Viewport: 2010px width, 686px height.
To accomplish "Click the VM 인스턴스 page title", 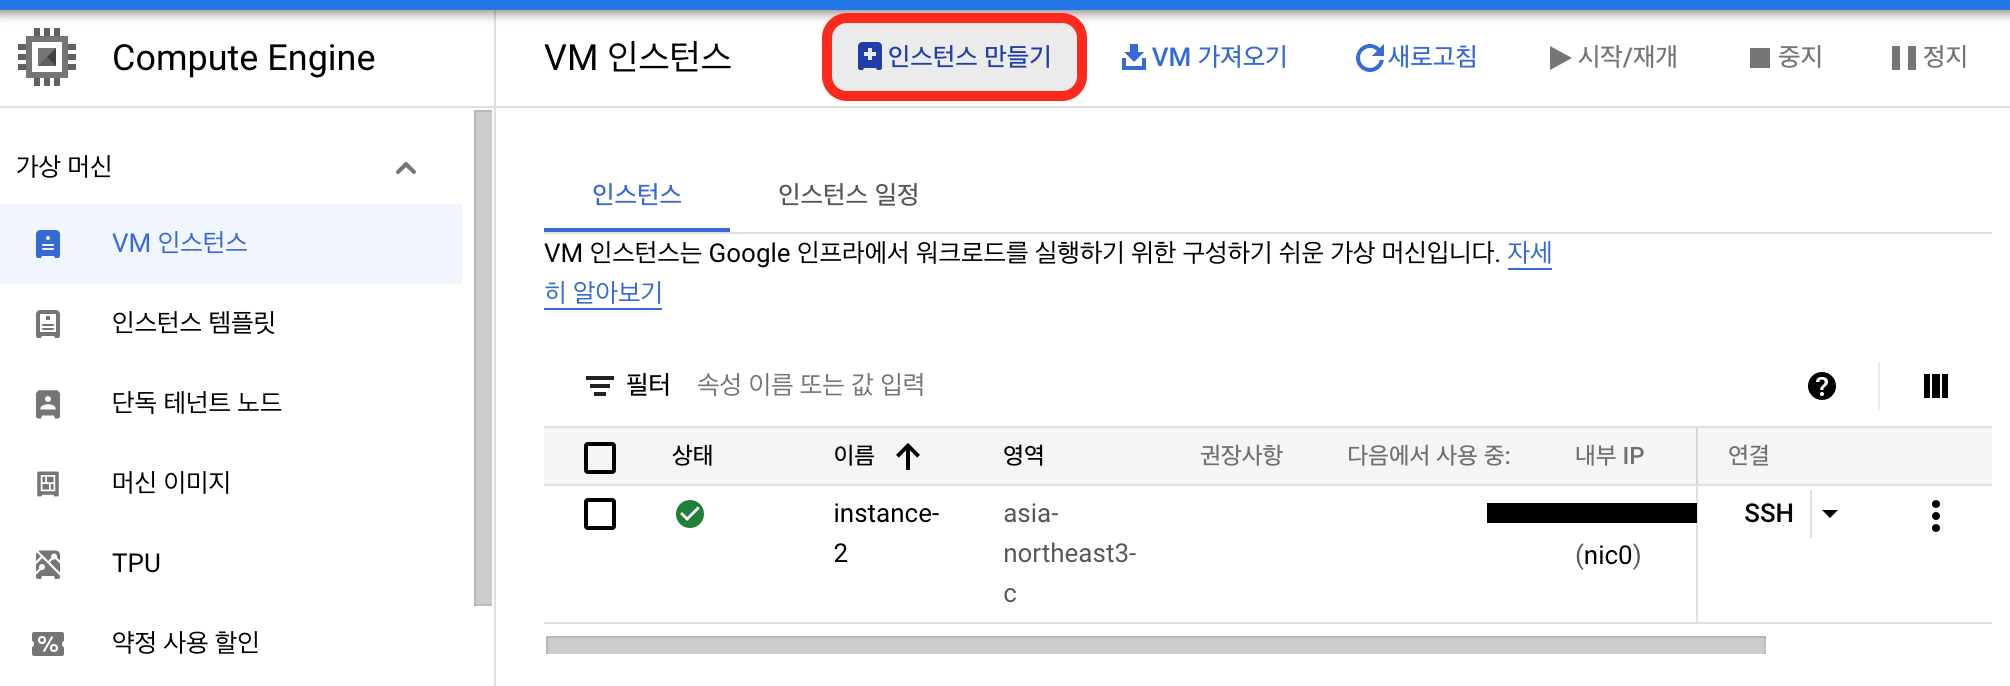I will [638, 57].
